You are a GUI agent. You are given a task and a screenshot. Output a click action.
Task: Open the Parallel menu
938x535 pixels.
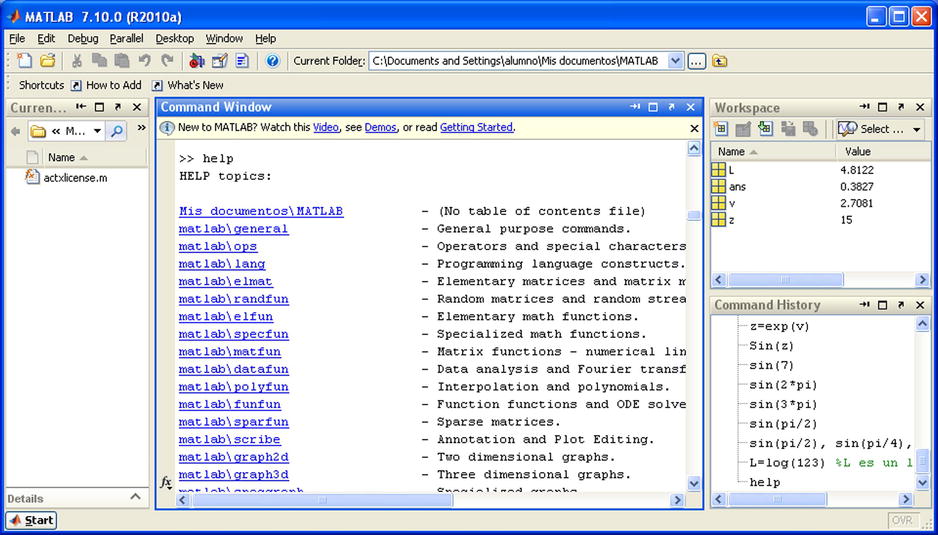(x=126, y=38)
